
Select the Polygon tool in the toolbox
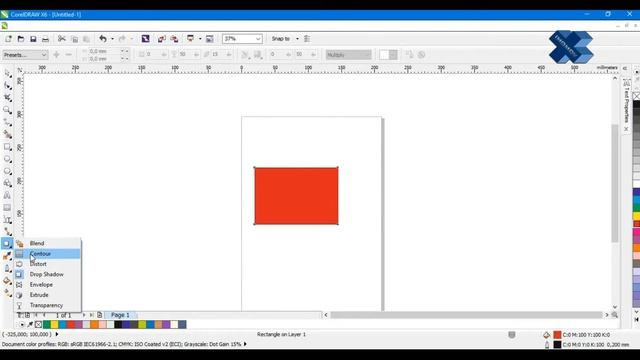[x=7, y=171]
